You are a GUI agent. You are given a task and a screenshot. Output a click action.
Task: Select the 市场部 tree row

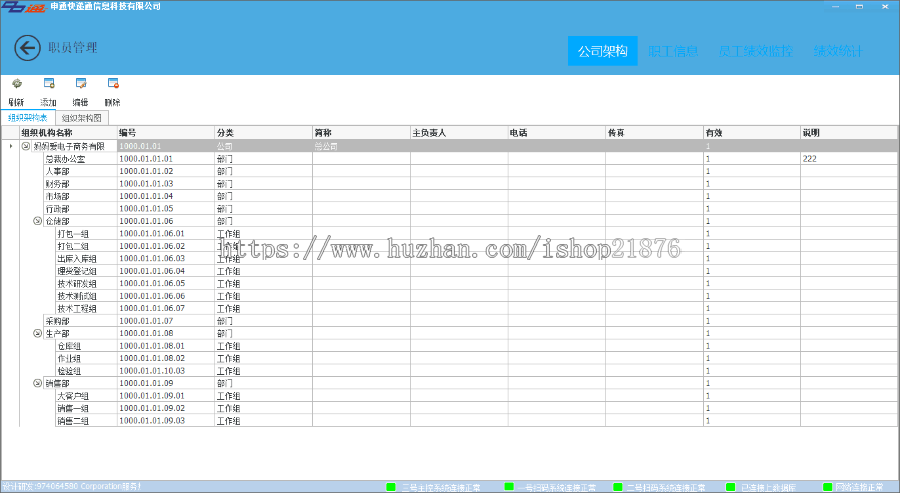[x=57, y=196]
